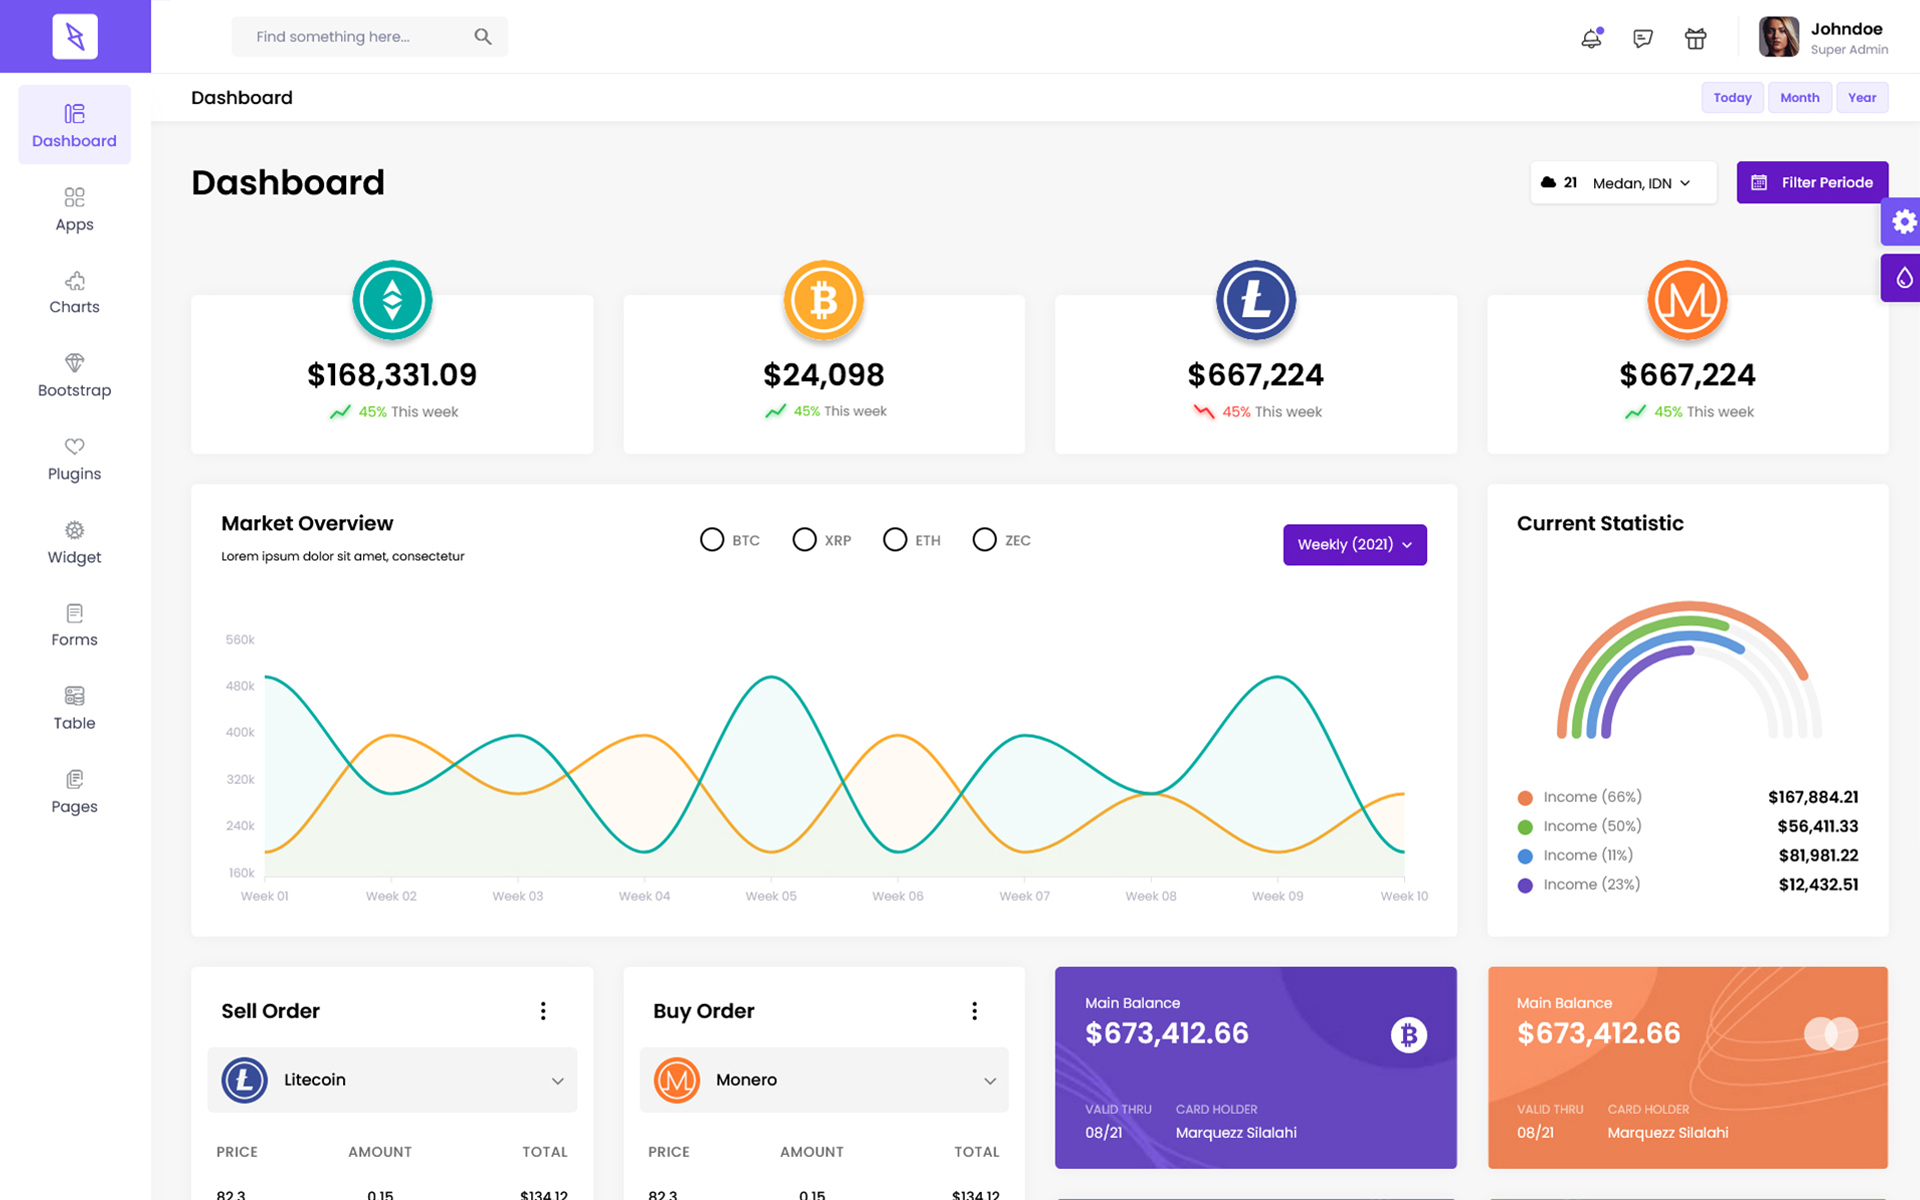Viewport: 1920px width, 1200px height.
Task: Expand the Weekly (2021) dropdown
Action: tap(1354, 545)
